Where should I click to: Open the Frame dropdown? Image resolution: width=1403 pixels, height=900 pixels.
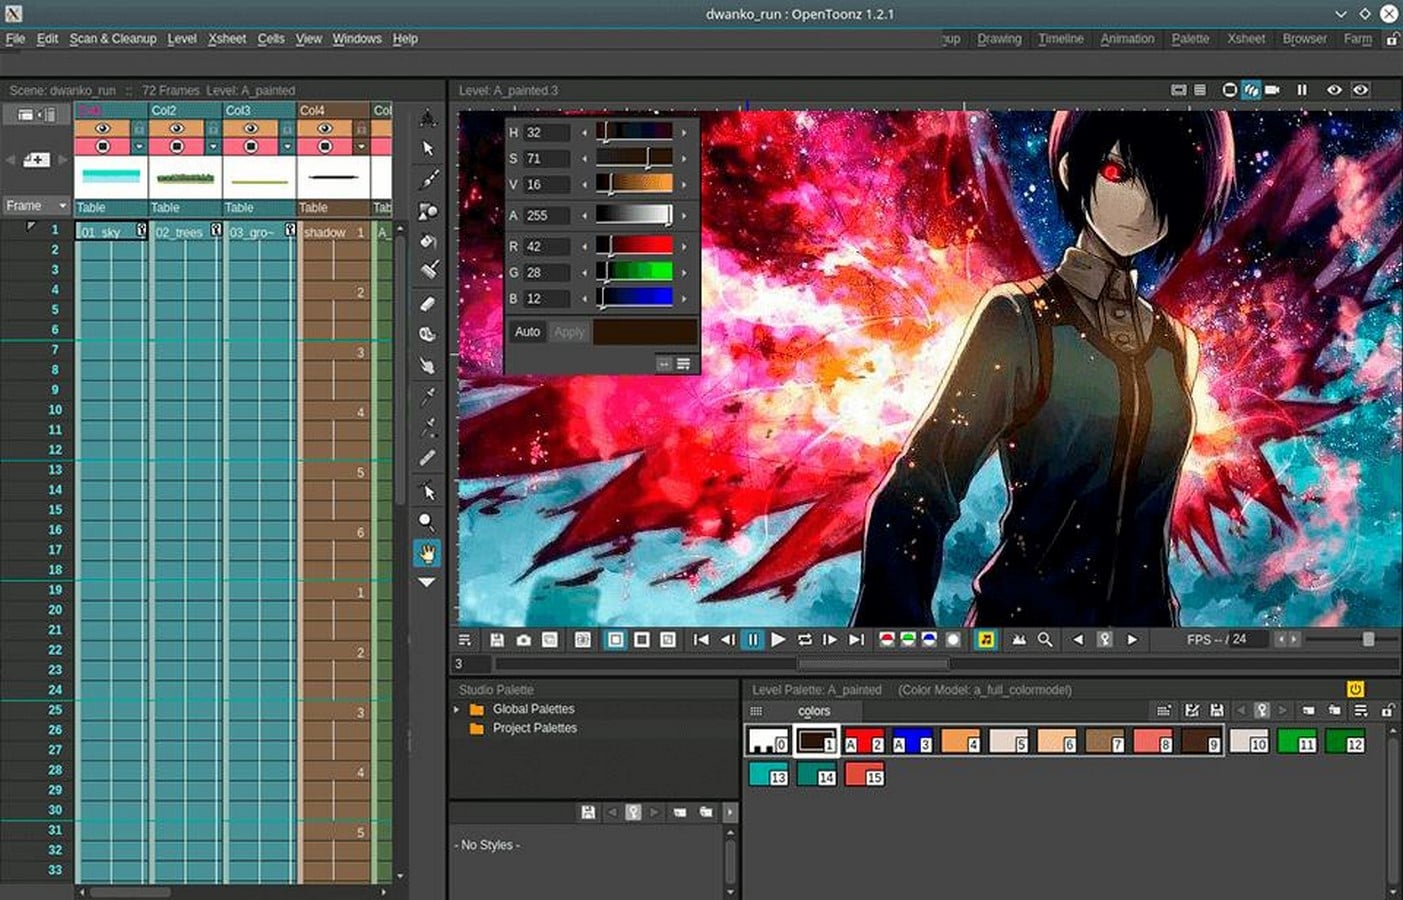click(35, 205)
